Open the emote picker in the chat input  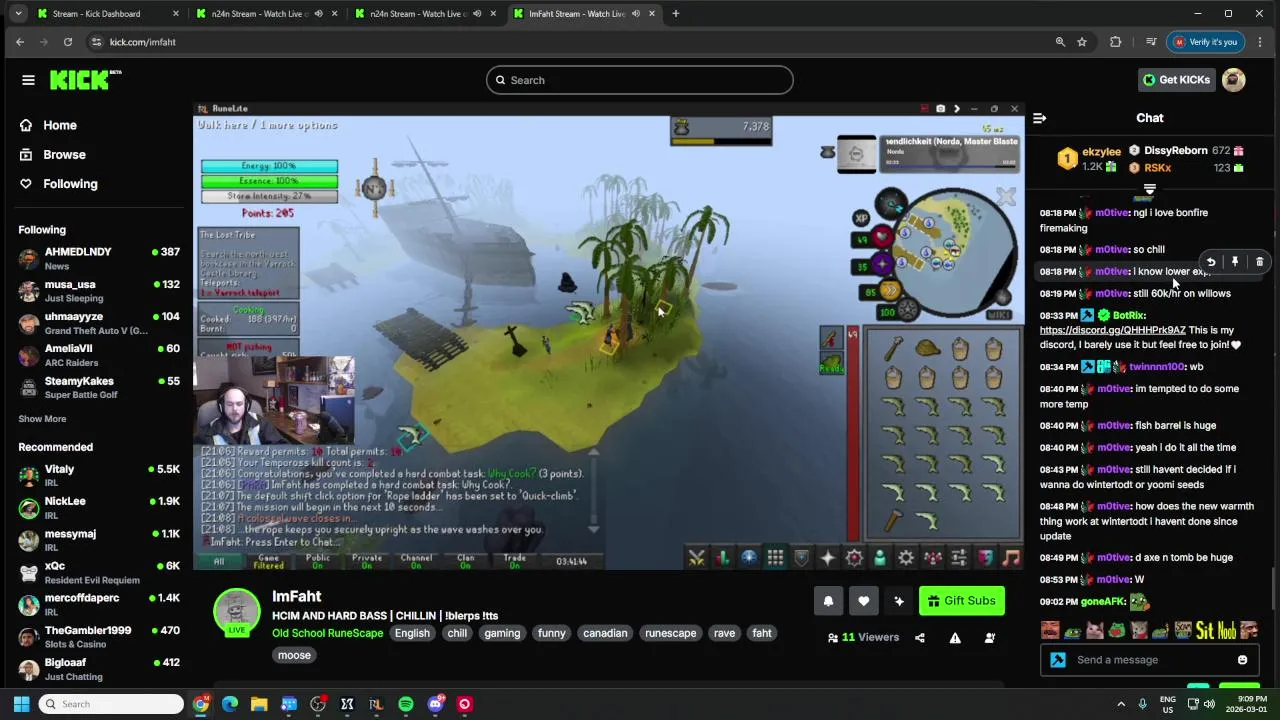(1242, 660)
